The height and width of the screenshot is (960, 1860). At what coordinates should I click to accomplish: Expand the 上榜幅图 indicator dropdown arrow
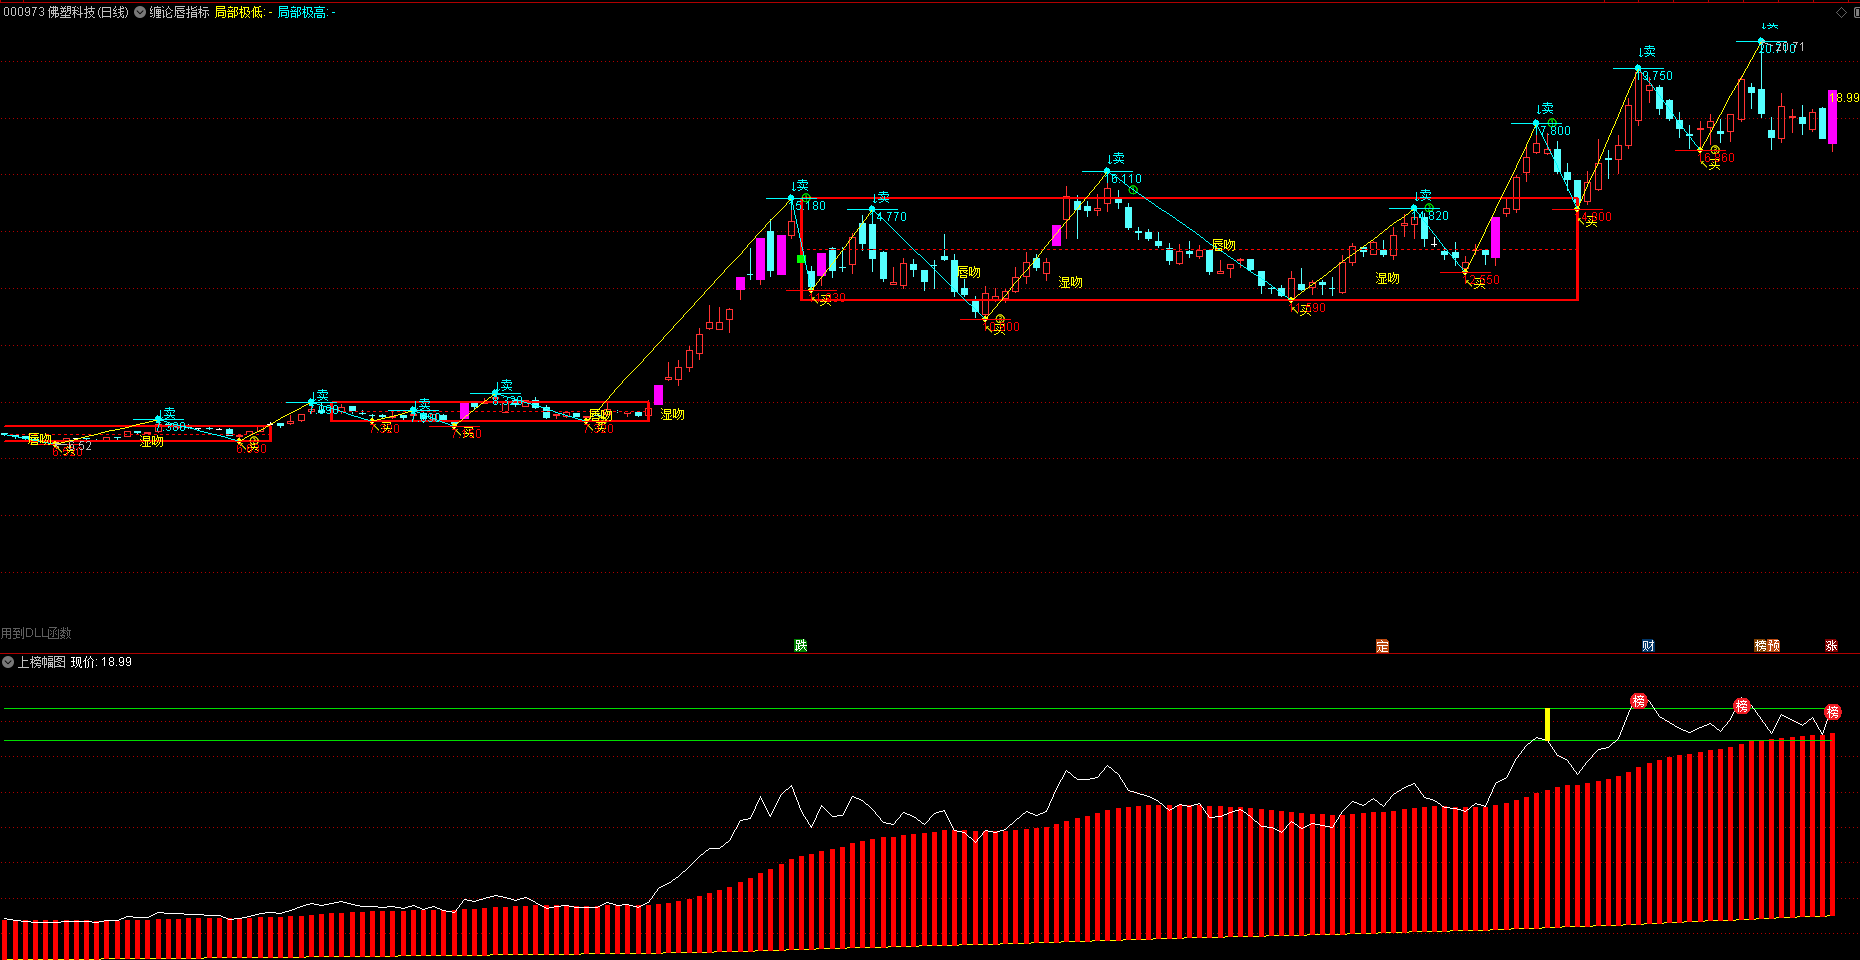coord(8,662)
